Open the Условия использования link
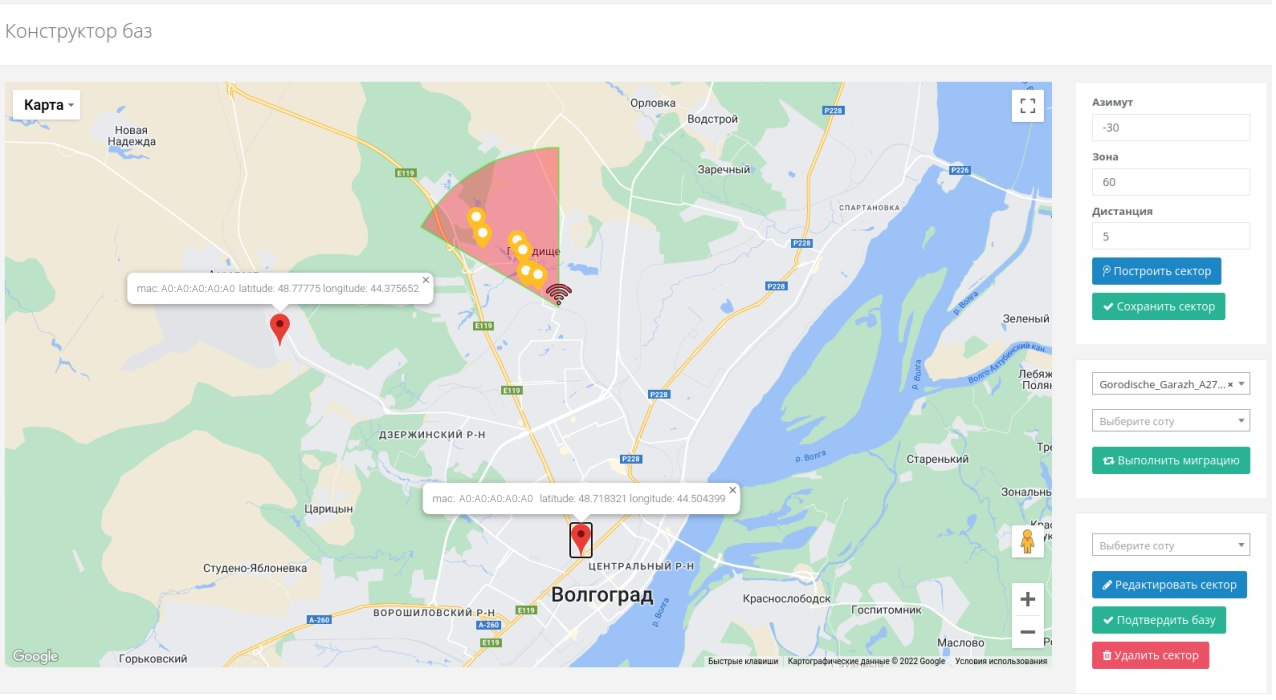1276x700 pixels. 1001,661
